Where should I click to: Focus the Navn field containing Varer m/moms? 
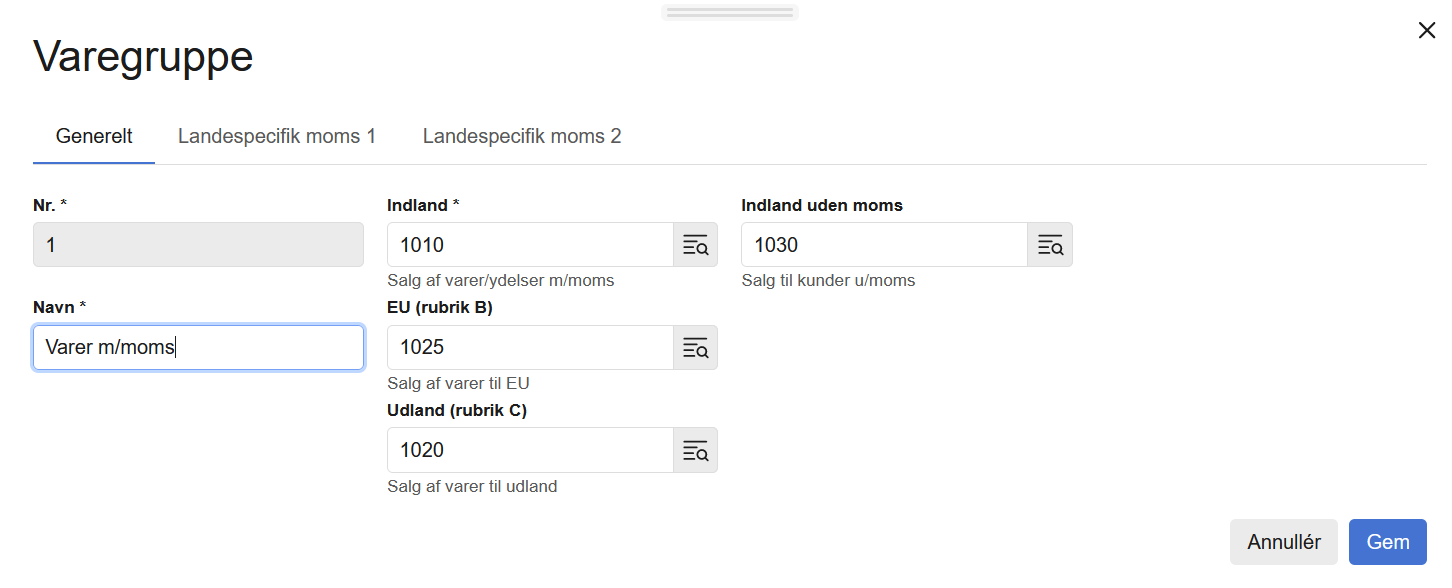coord(198,348)
